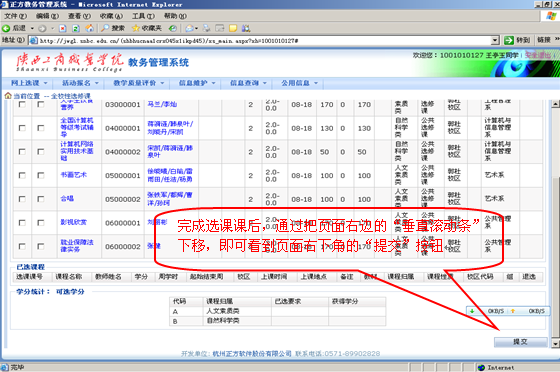
Task: Open the 书画艺术 course link
Action: tap(74, 175)
